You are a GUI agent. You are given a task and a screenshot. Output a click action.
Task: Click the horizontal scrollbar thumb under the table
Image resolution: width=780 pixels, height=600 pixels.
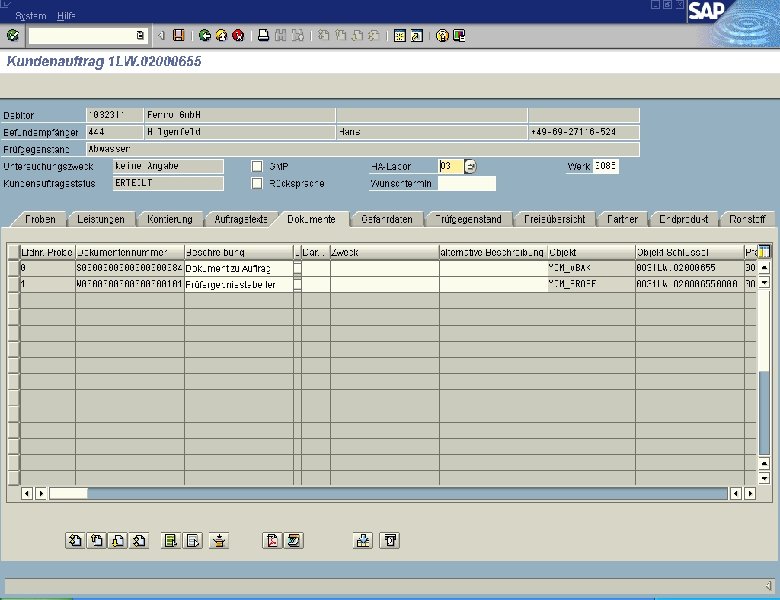tap(68, 494)
